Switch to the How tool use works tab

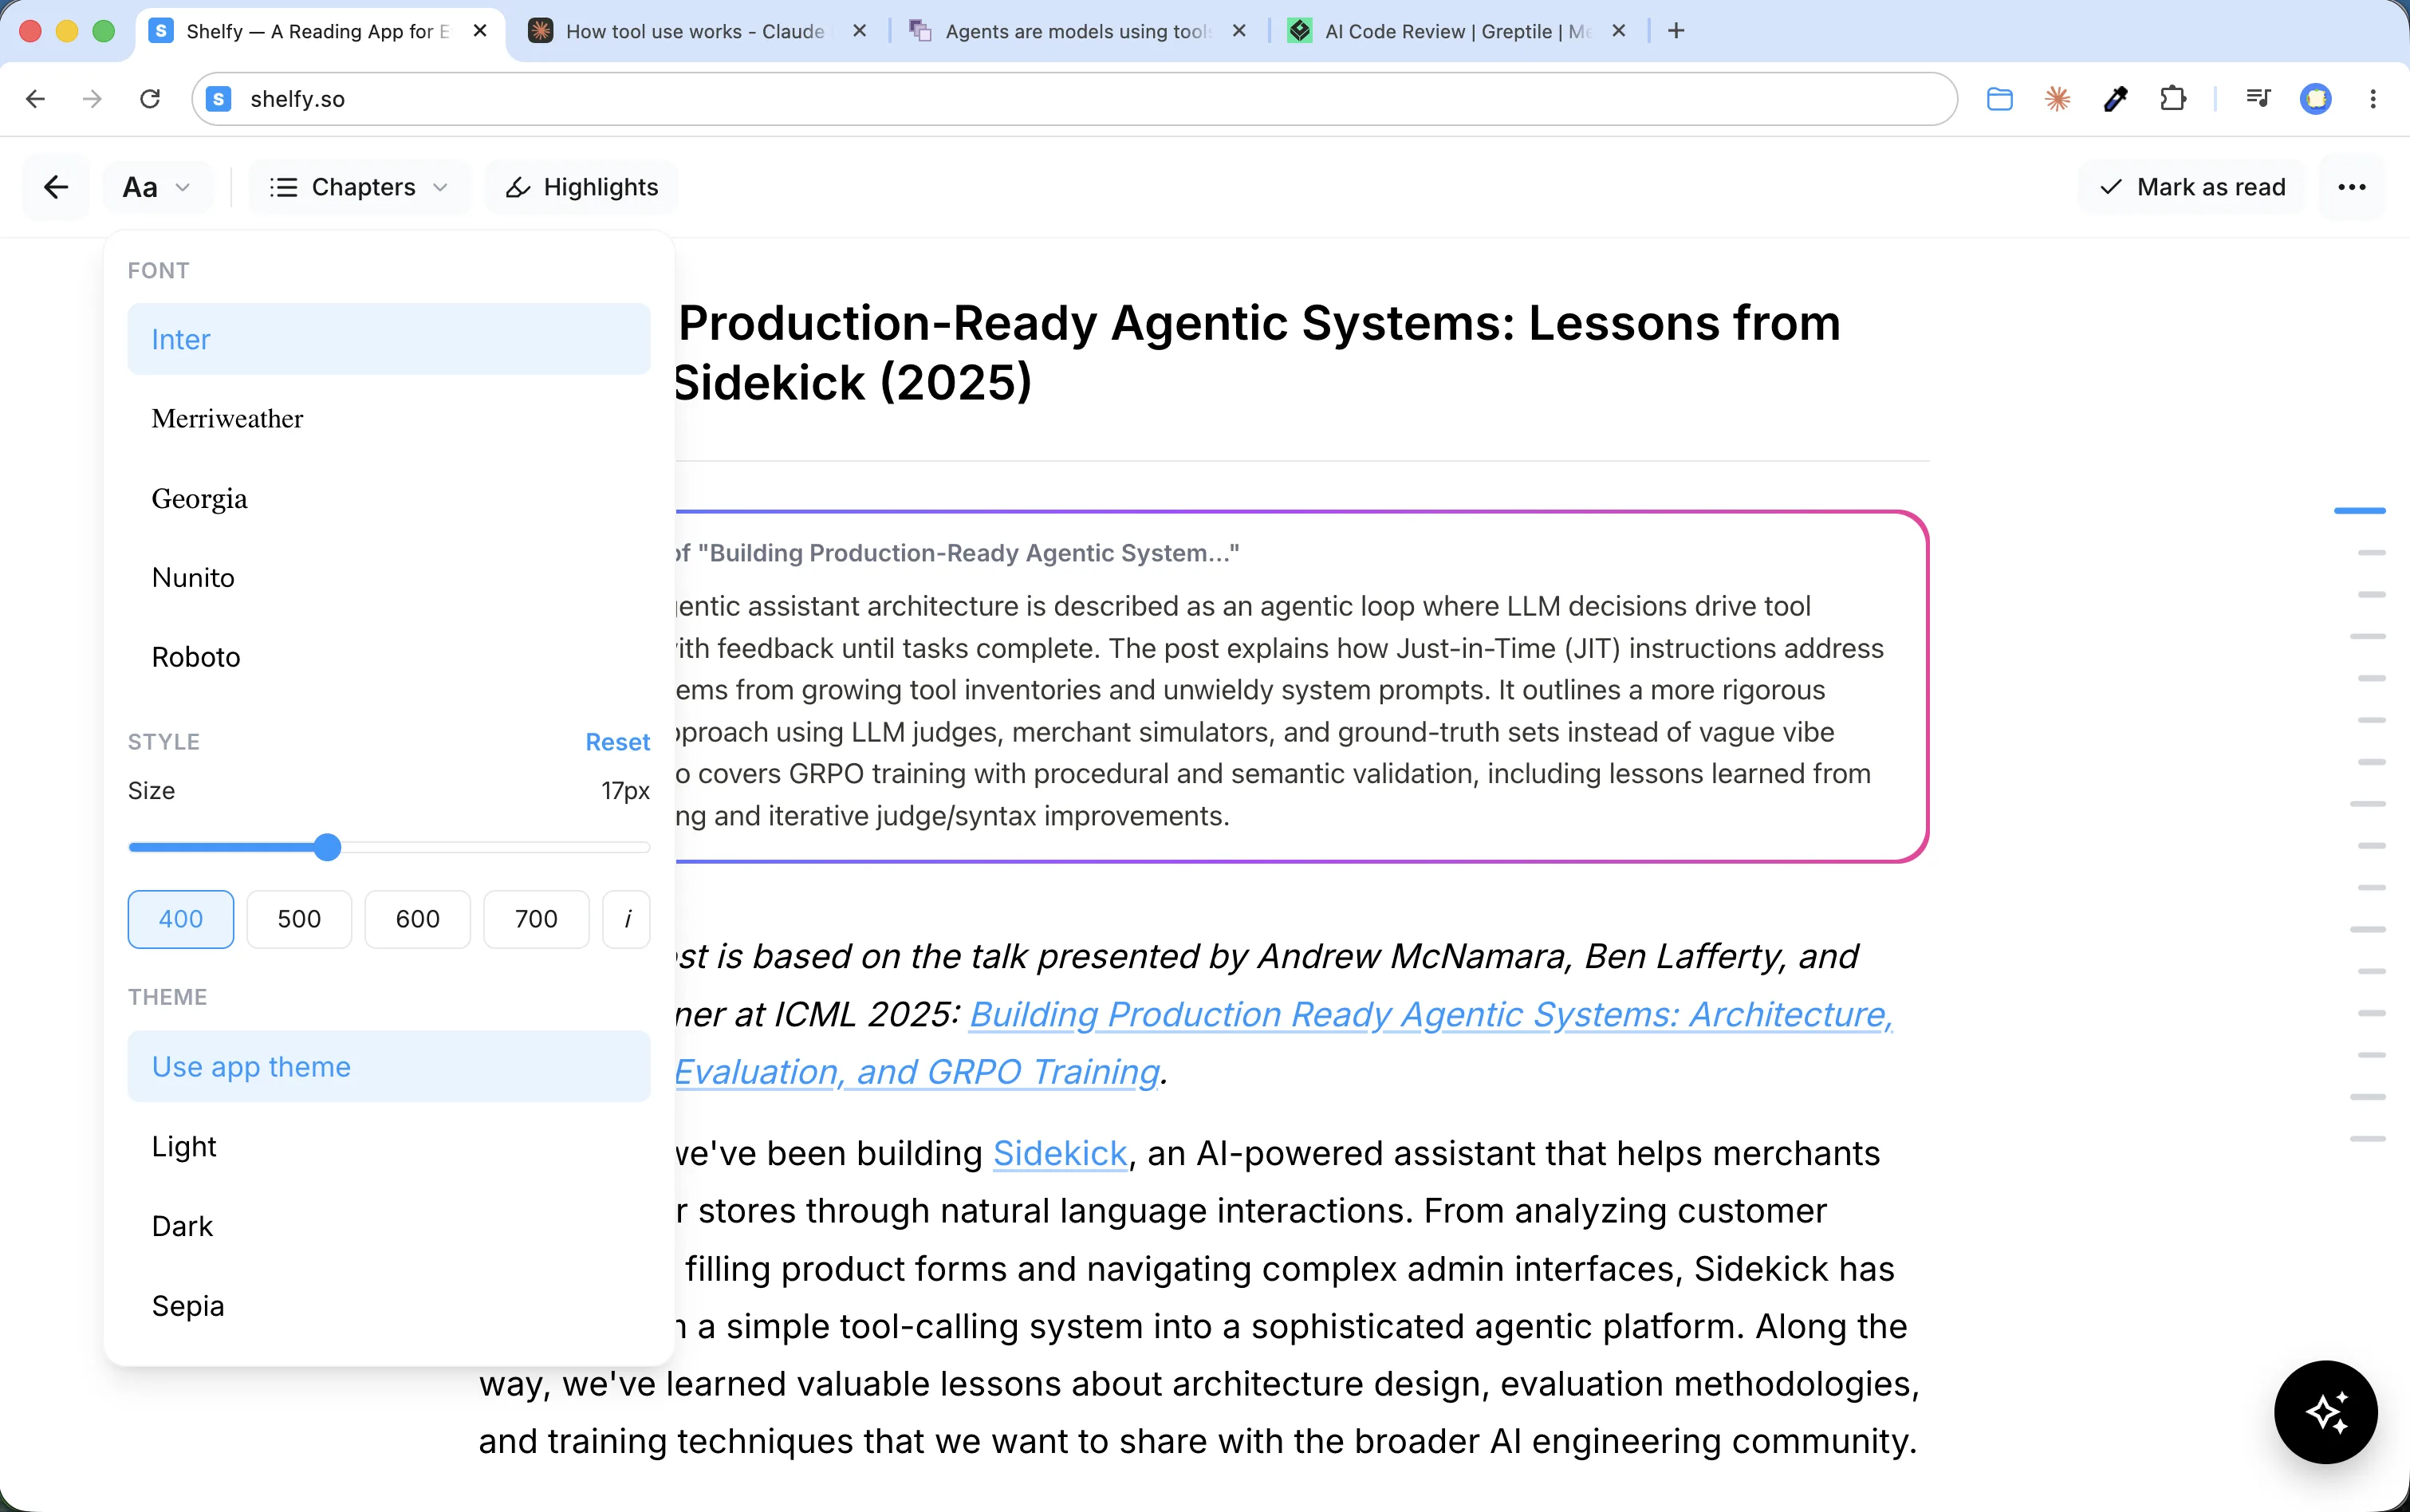(695, 31)
